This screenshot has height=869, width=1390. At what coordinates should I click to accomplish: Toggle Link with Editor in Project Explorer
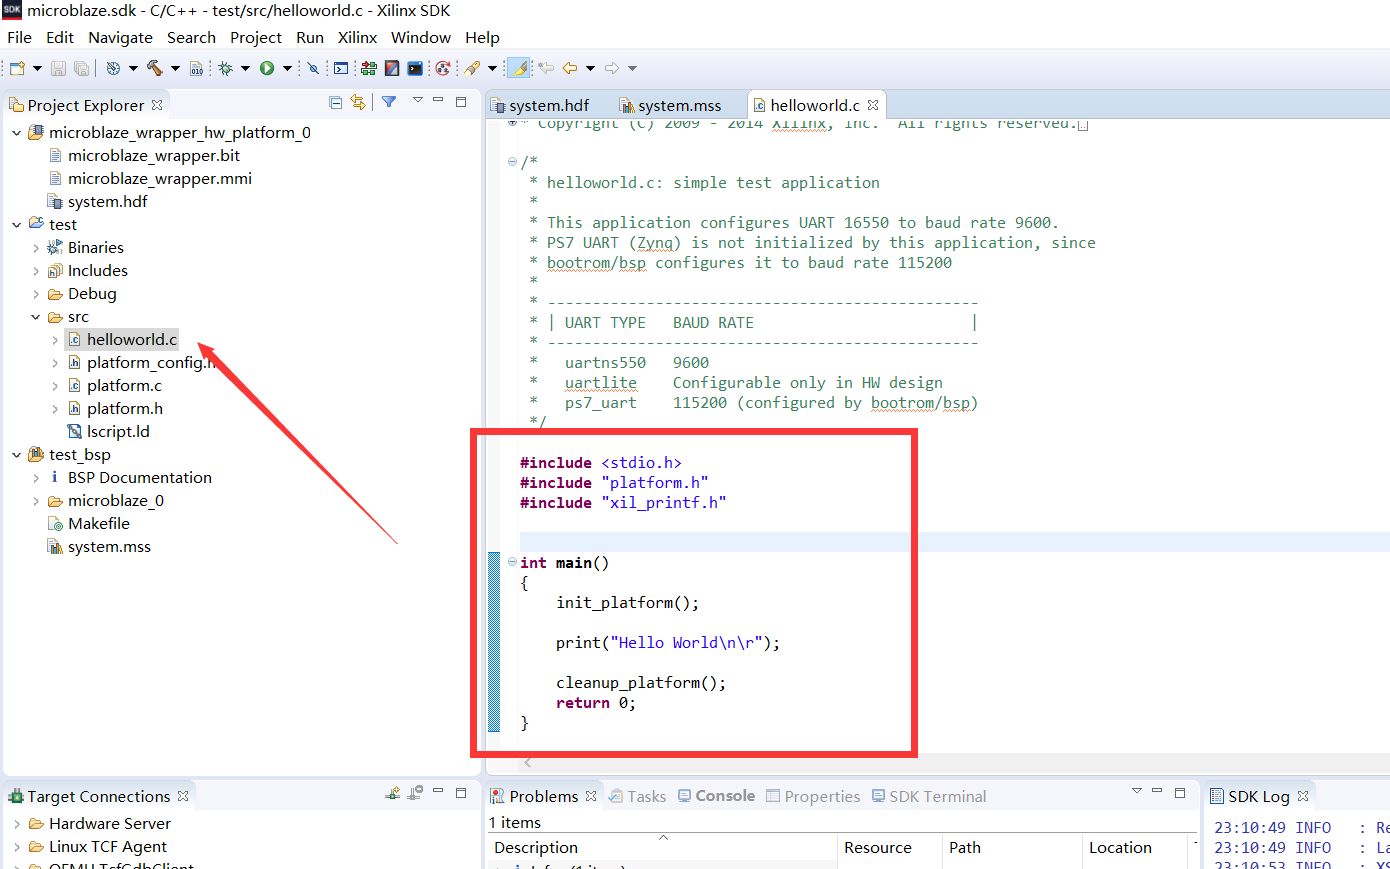point(358,102)
